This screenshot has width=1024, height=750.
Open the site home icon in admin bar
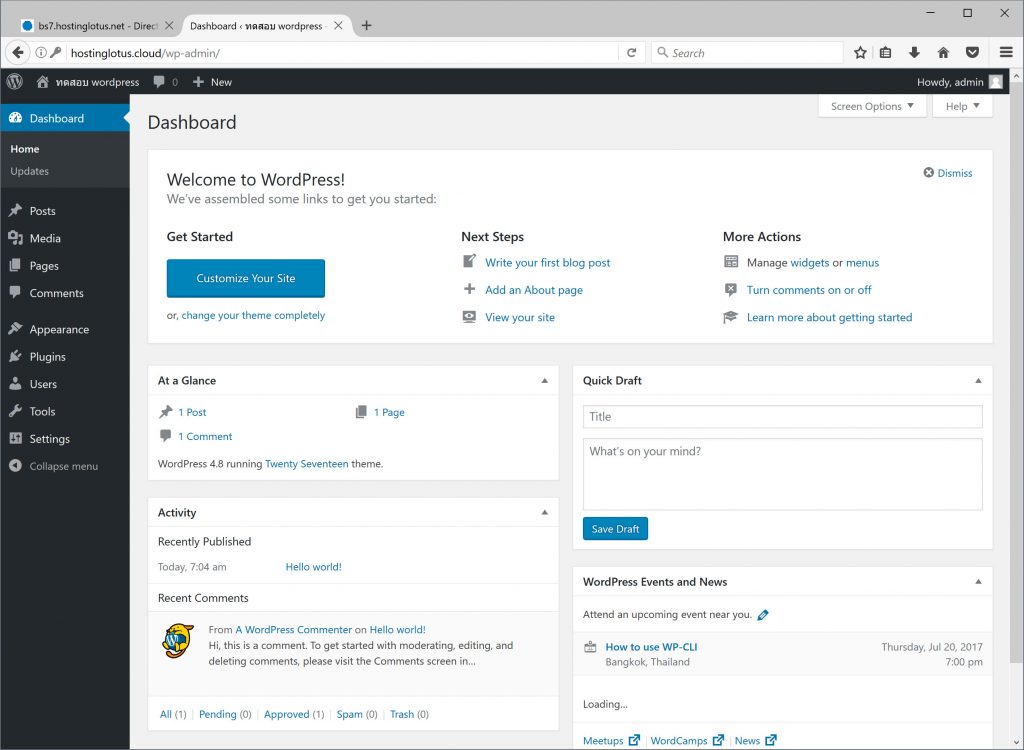coord(42,82)
